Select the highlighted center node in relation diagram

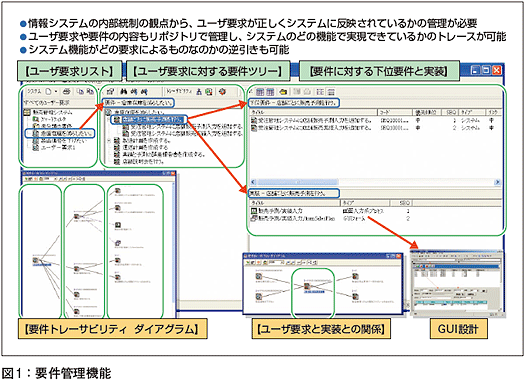point(307,286)
